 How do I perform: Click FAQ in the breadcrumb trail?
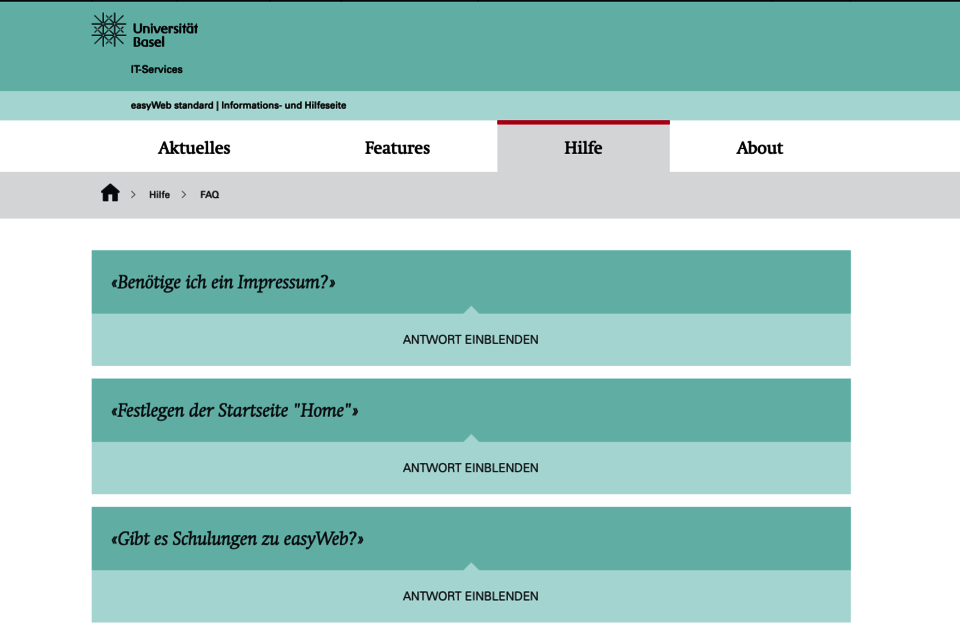(x=209, y=195)
